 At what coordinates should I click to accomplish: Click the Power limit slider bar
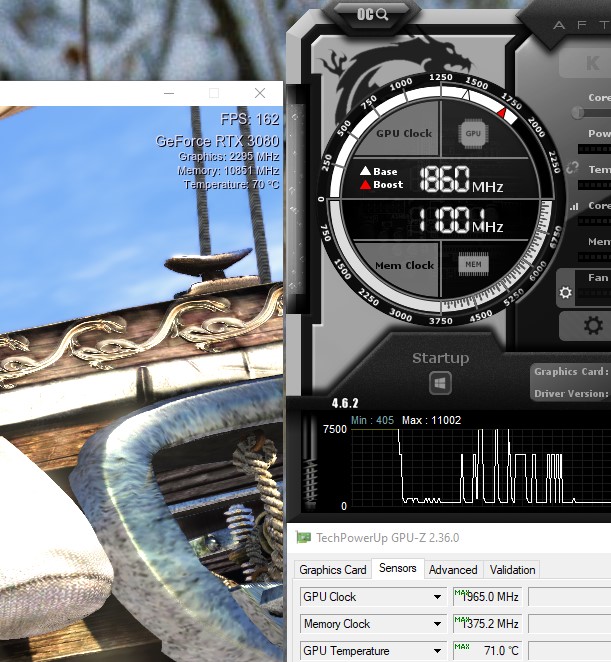click(x=594, y=149)
